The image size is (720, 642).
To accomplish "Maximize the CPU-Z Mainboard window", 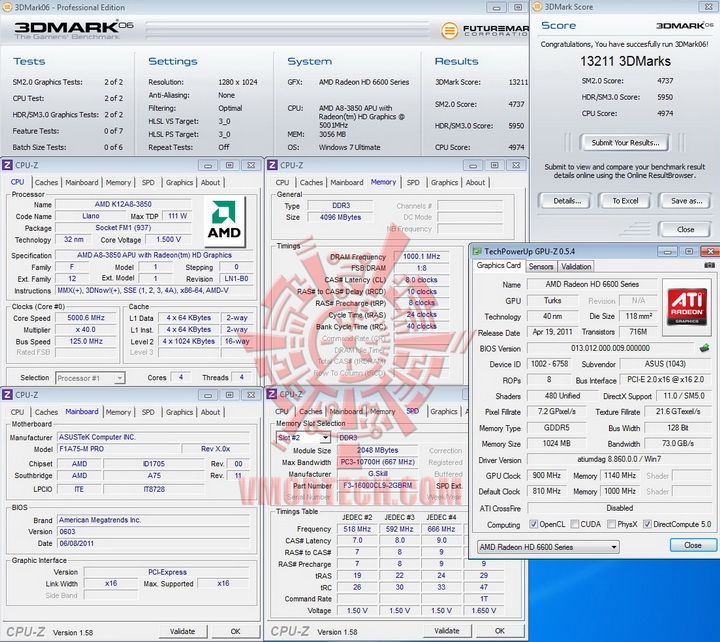I will (230, 395).
